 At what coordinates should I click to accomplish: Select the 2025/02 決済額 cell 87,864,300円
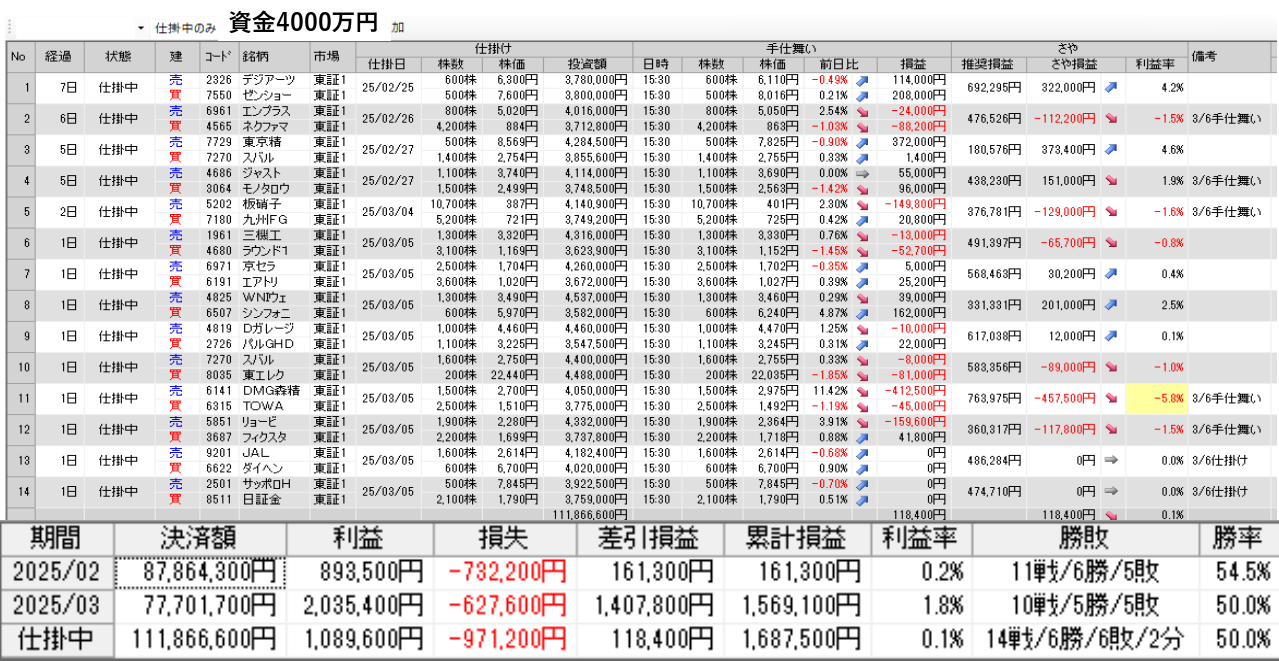200,572
